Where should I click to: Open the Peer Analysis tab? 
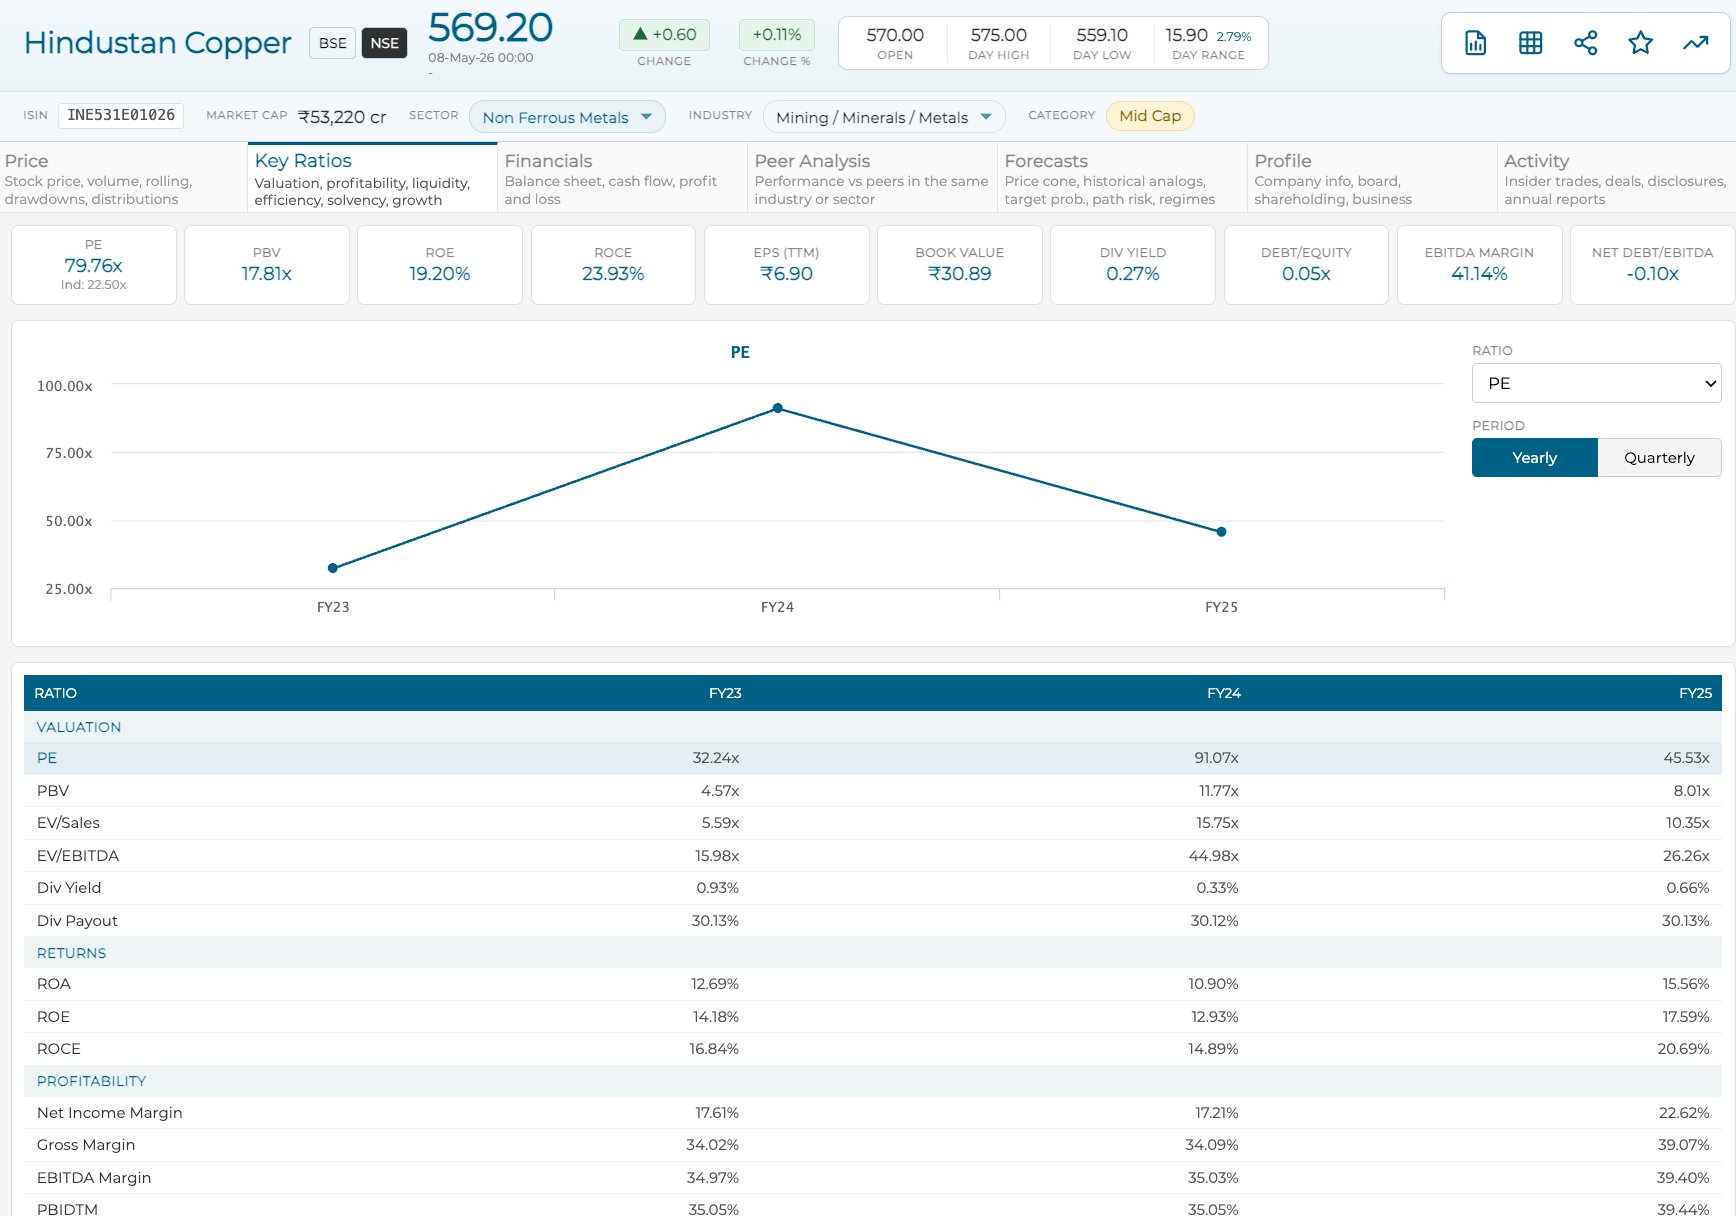(x=872, y=178)
